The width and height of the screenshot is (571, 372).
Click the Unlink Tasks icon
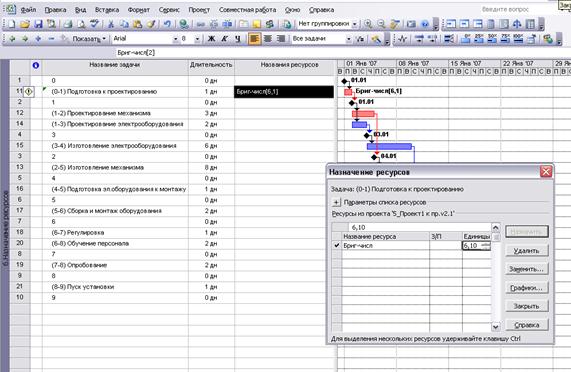(x=214, y=24)
